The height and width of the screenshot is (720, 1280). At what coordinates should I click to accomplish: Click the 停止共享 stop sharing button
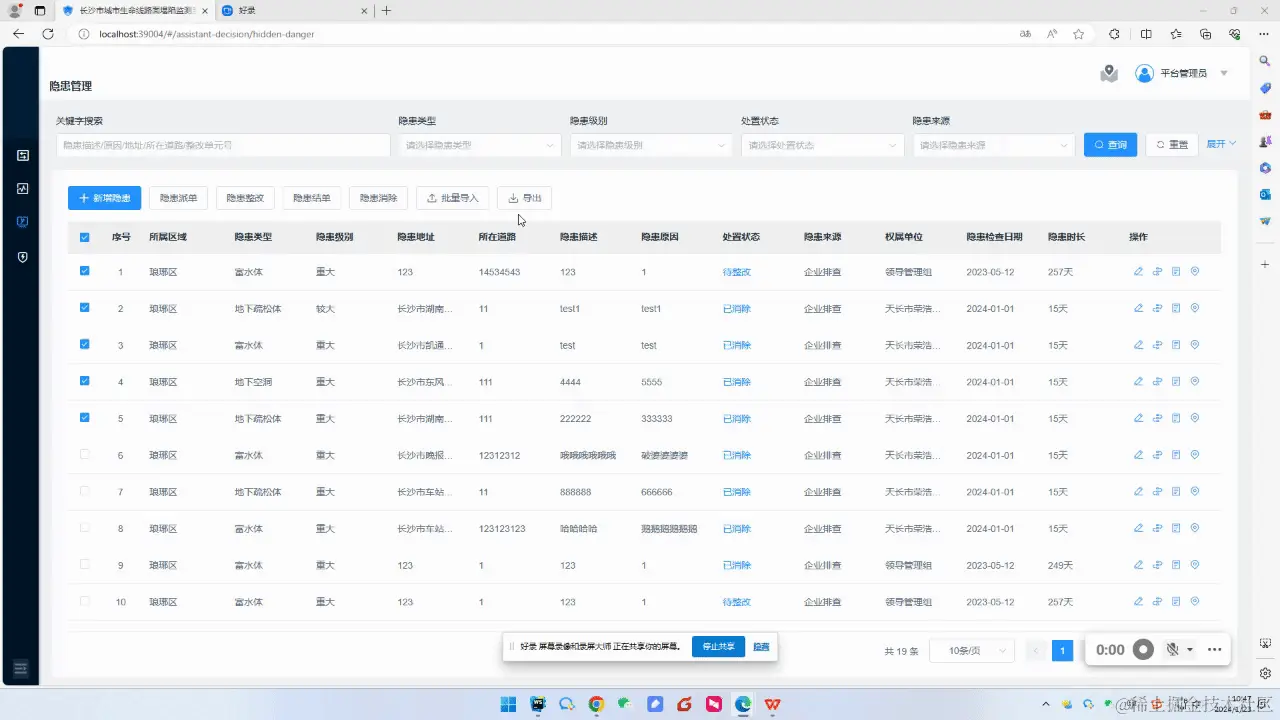coord(718,647)
